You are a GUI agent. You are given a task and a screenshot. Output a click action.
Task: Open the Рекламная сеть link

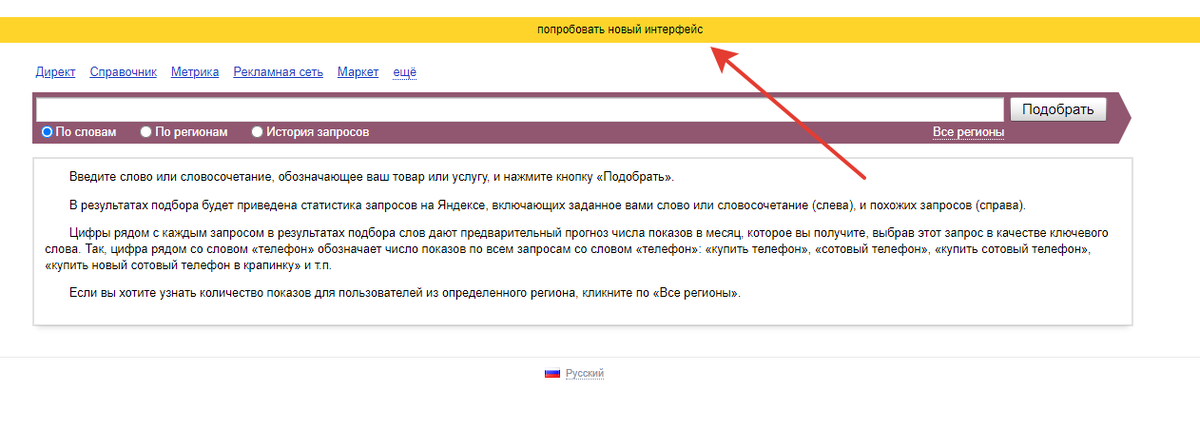[x=278, y=72]
